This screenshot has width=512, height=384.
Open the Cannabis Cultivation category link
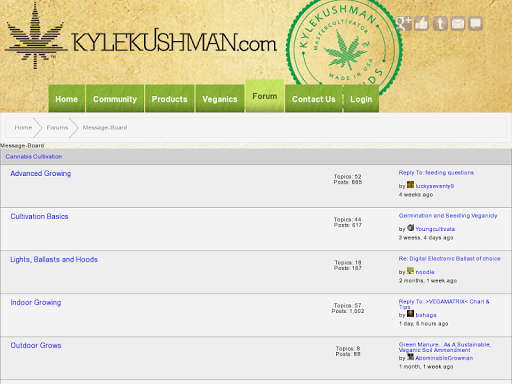pos(34,157)
